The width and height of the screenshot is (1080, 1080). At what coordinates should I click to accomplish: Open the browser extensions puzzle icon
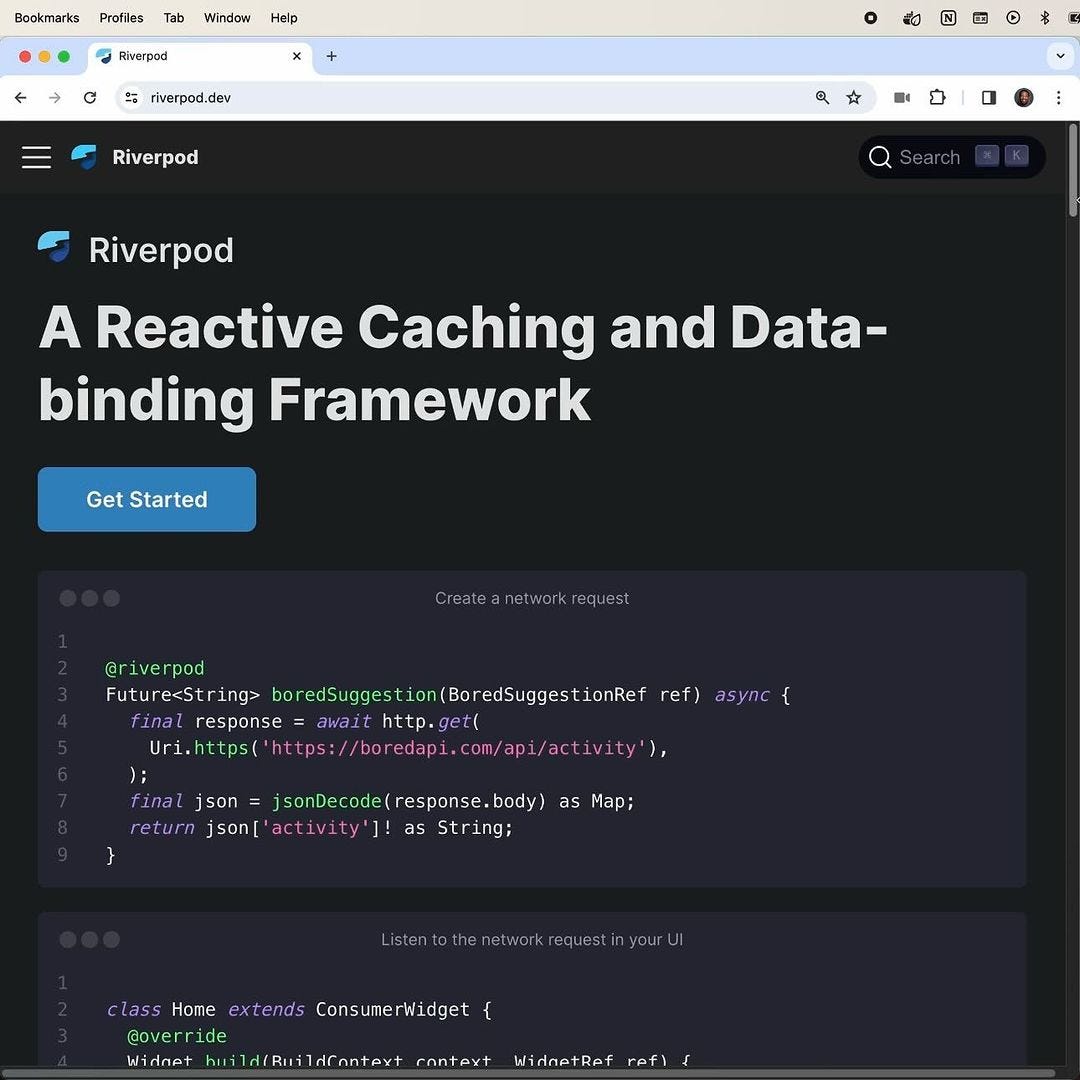pyautogui.click(x=937, y=97)
